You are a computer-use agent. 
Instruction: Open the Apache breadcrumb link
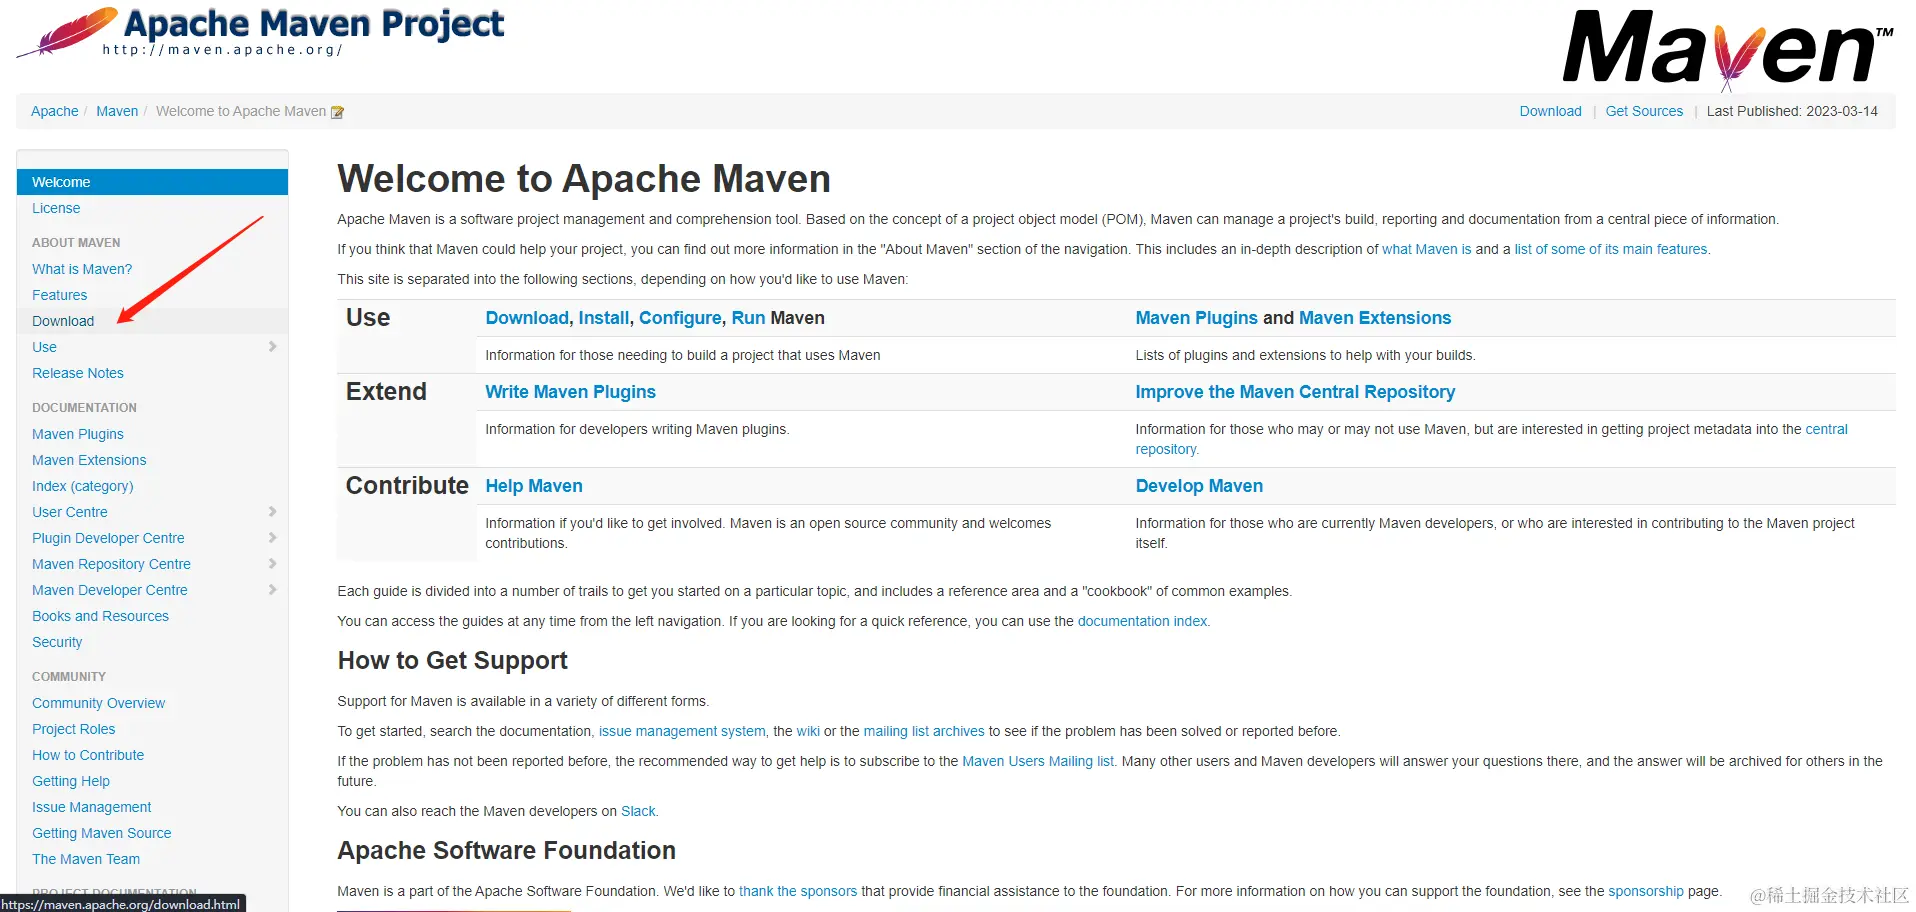tap(54, 111)
